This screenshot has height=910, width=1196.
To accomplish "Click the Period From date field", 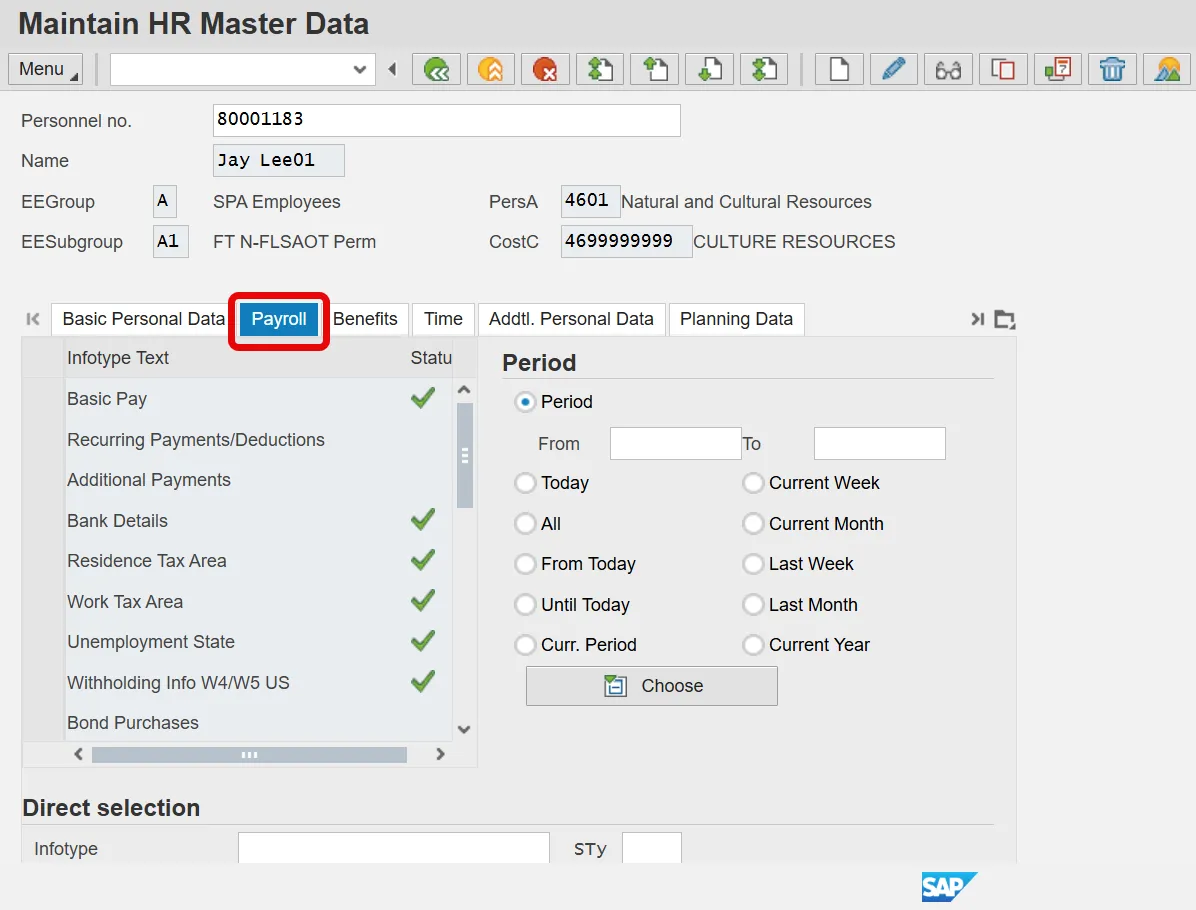I will click(675, 444).
